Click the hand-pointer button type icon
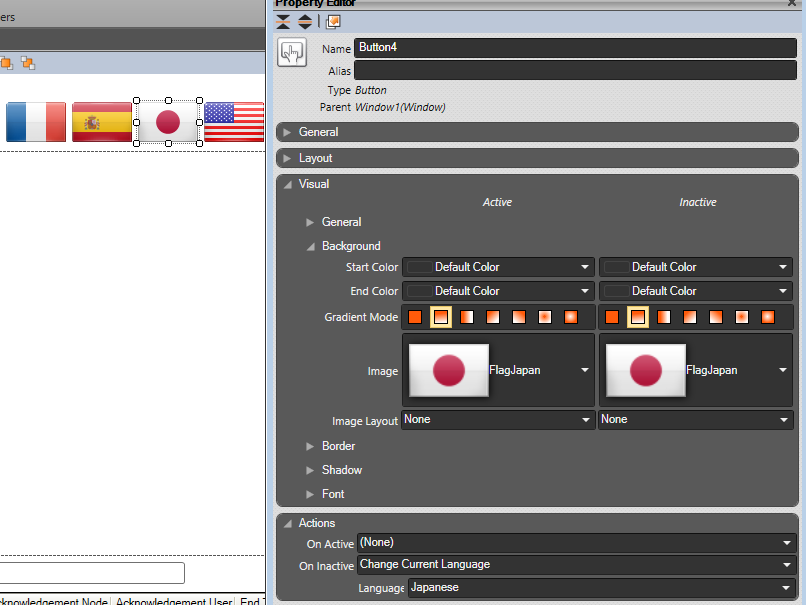This screenshot has height=605, width=806. click(x=292, y=52)
